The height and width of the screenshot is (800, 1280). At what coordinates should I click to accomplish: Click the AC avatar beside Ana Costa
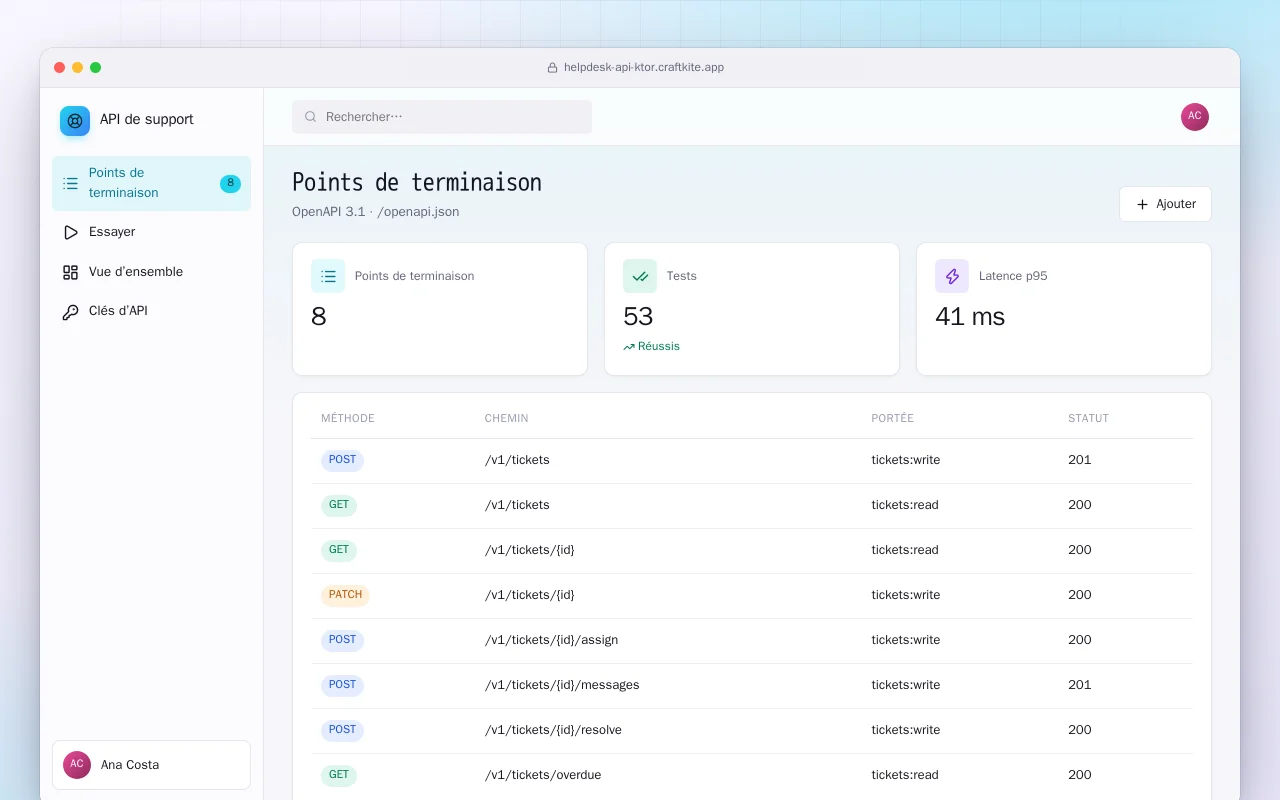tap(77, 765)
